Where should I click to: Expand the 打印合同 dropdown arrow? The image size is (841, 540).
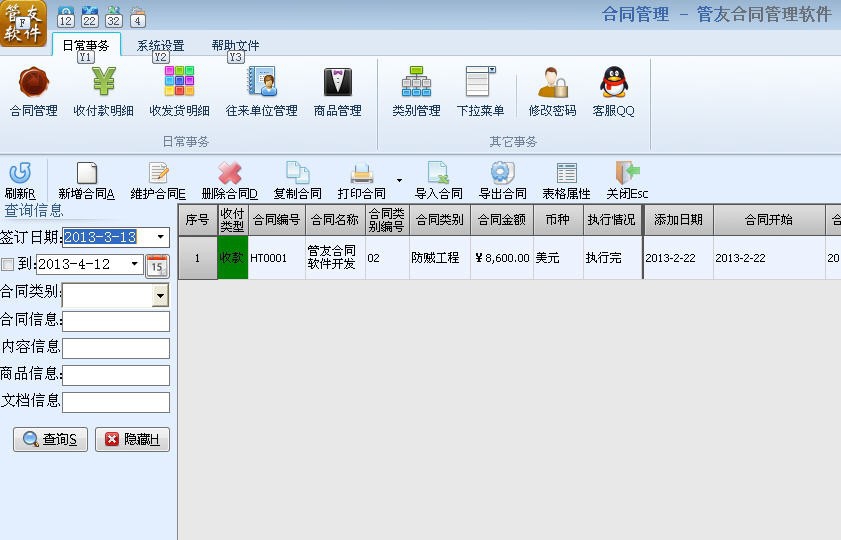coord(399,180)
